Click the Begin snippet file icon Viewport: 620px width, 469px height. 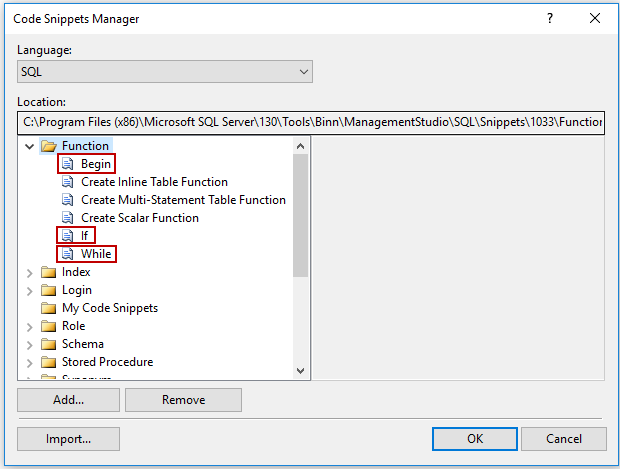pyautogui.click(x=68, y=164)
